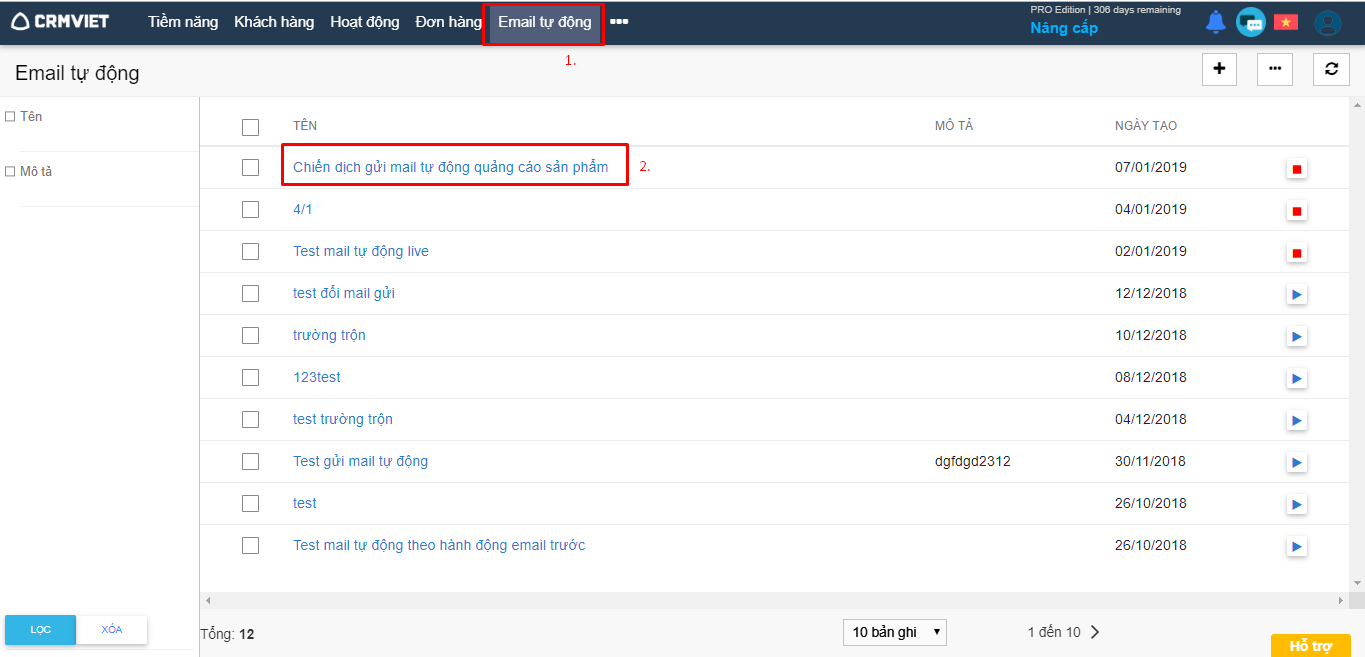Image resolution: width=1365 pixels, height=657 pixels.
Task: Click the CRMVIET logo
Action: tap(60, 22)
